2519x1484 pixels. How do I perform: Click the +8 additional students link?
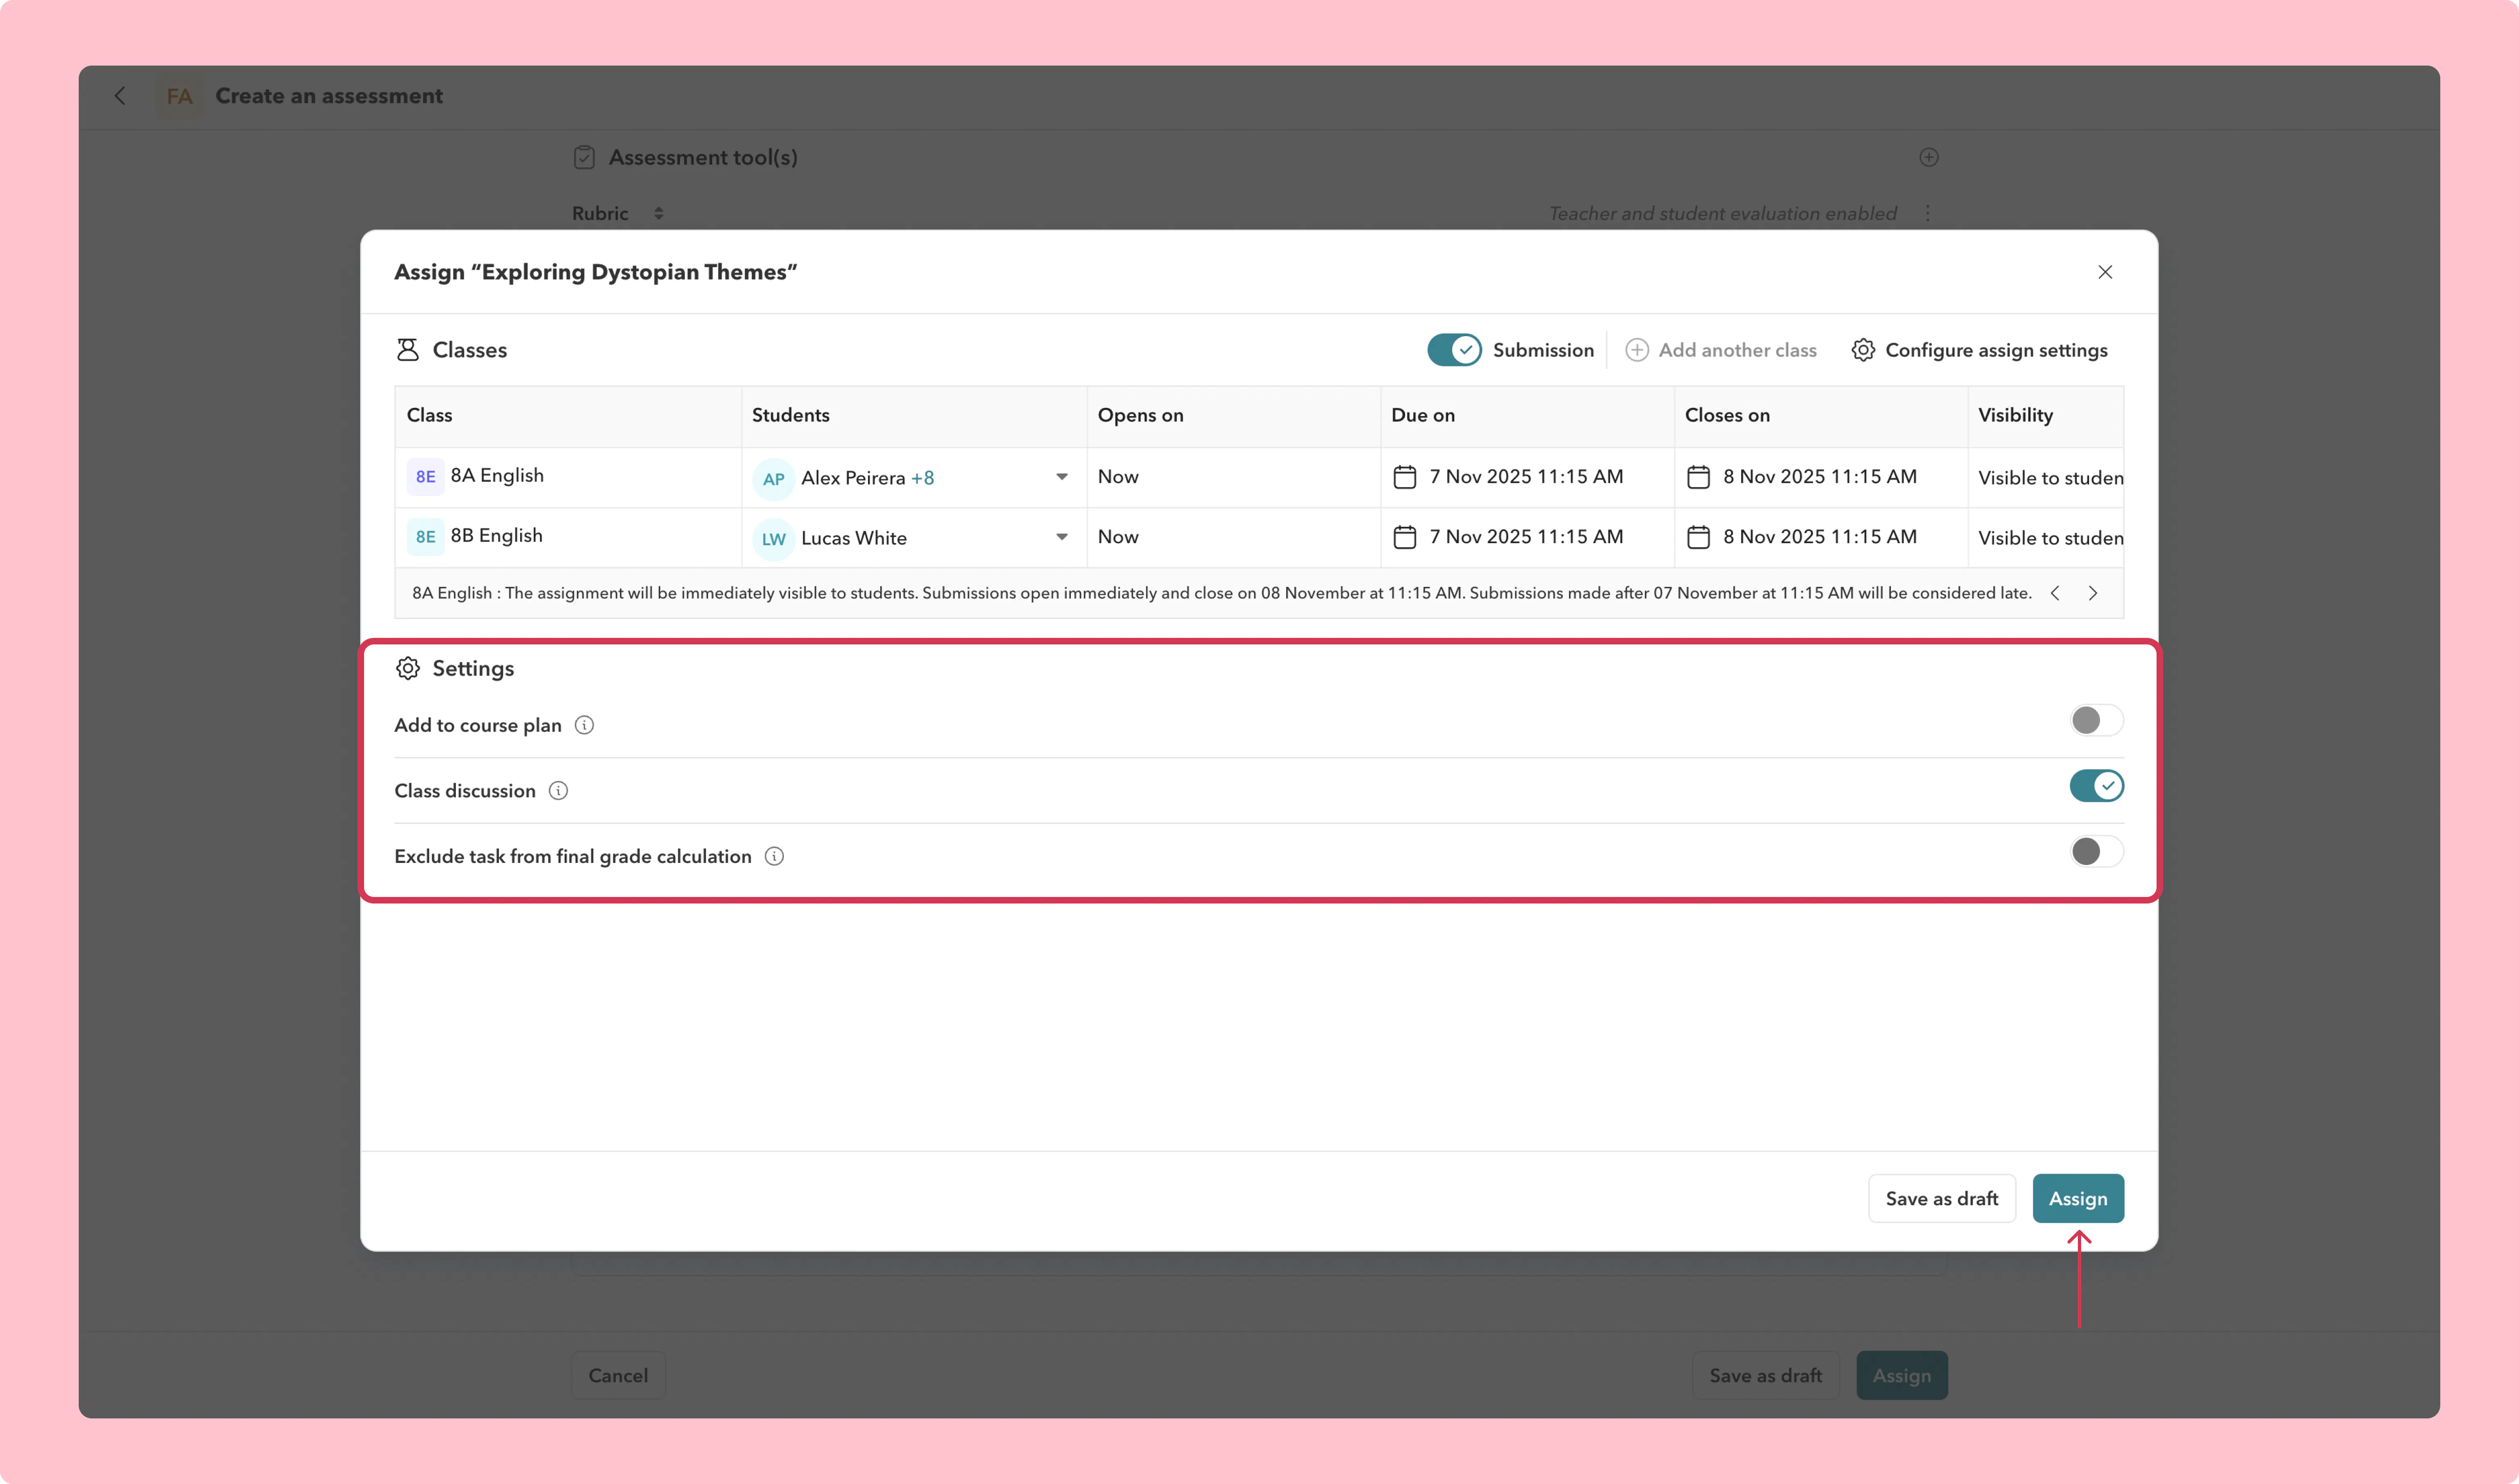click(922, 478)
